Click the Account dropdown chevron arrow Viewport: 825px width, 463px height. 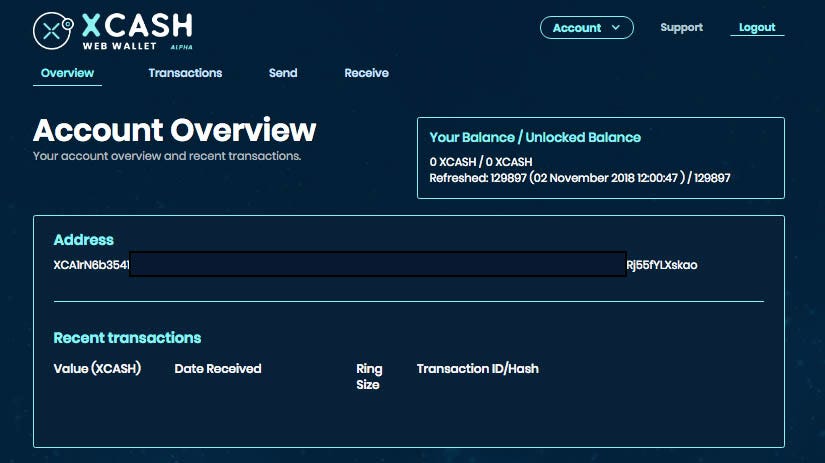[x=616, y=27]
